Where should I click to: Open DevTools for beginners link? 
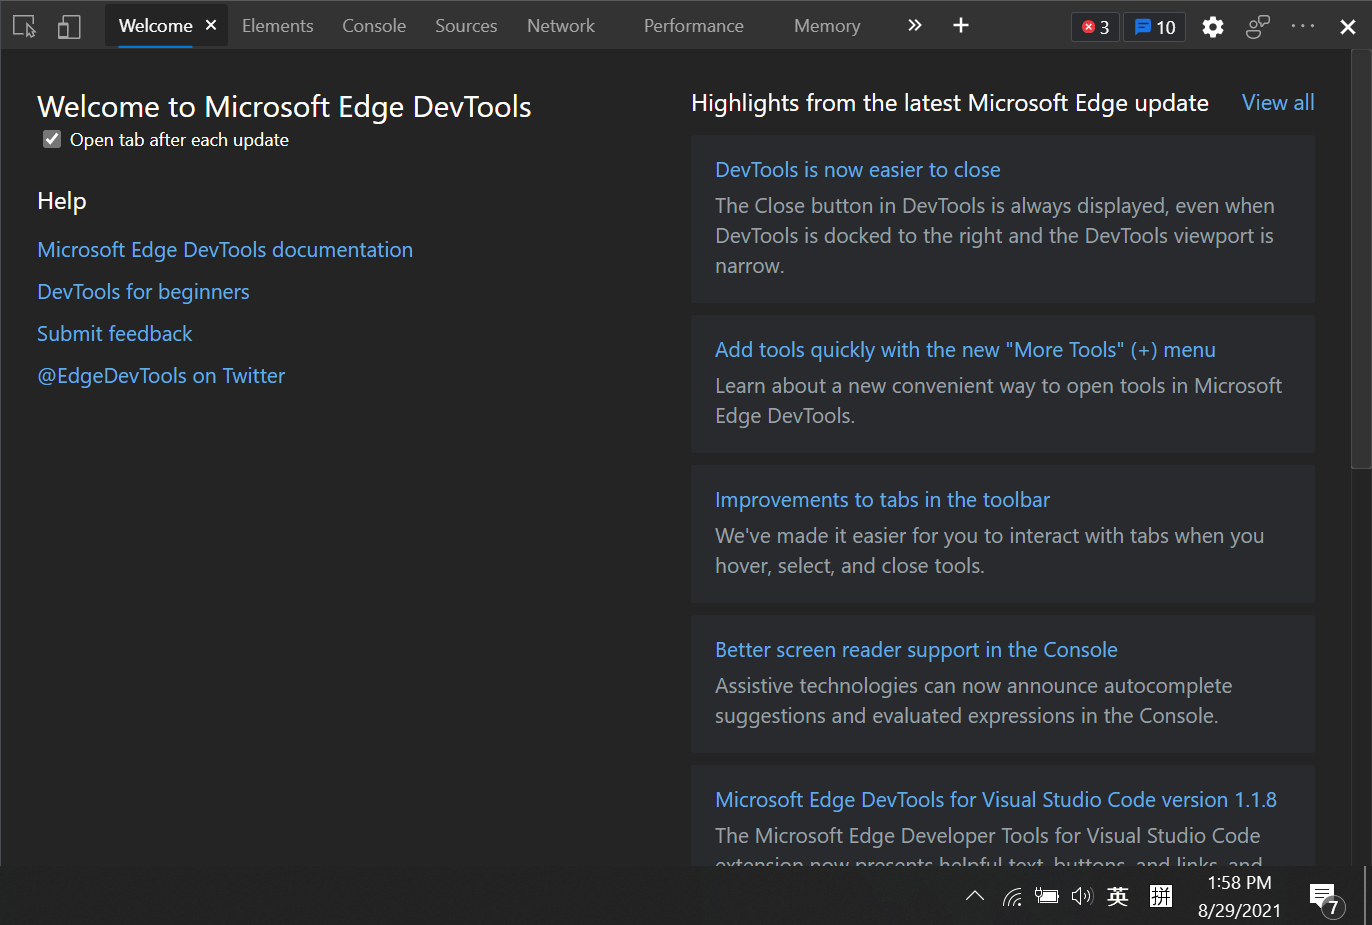click(143, 292)
